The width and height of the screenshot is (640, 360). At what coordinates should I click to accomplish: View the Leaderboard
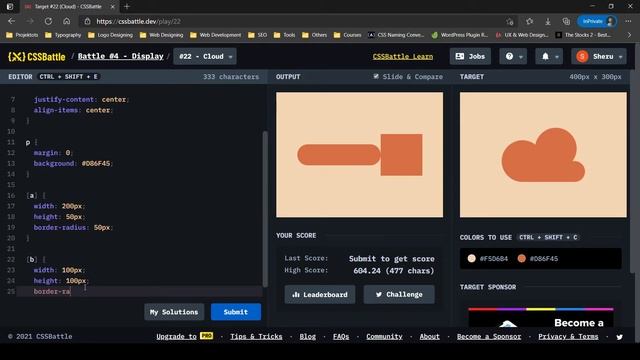click(320, 294)
